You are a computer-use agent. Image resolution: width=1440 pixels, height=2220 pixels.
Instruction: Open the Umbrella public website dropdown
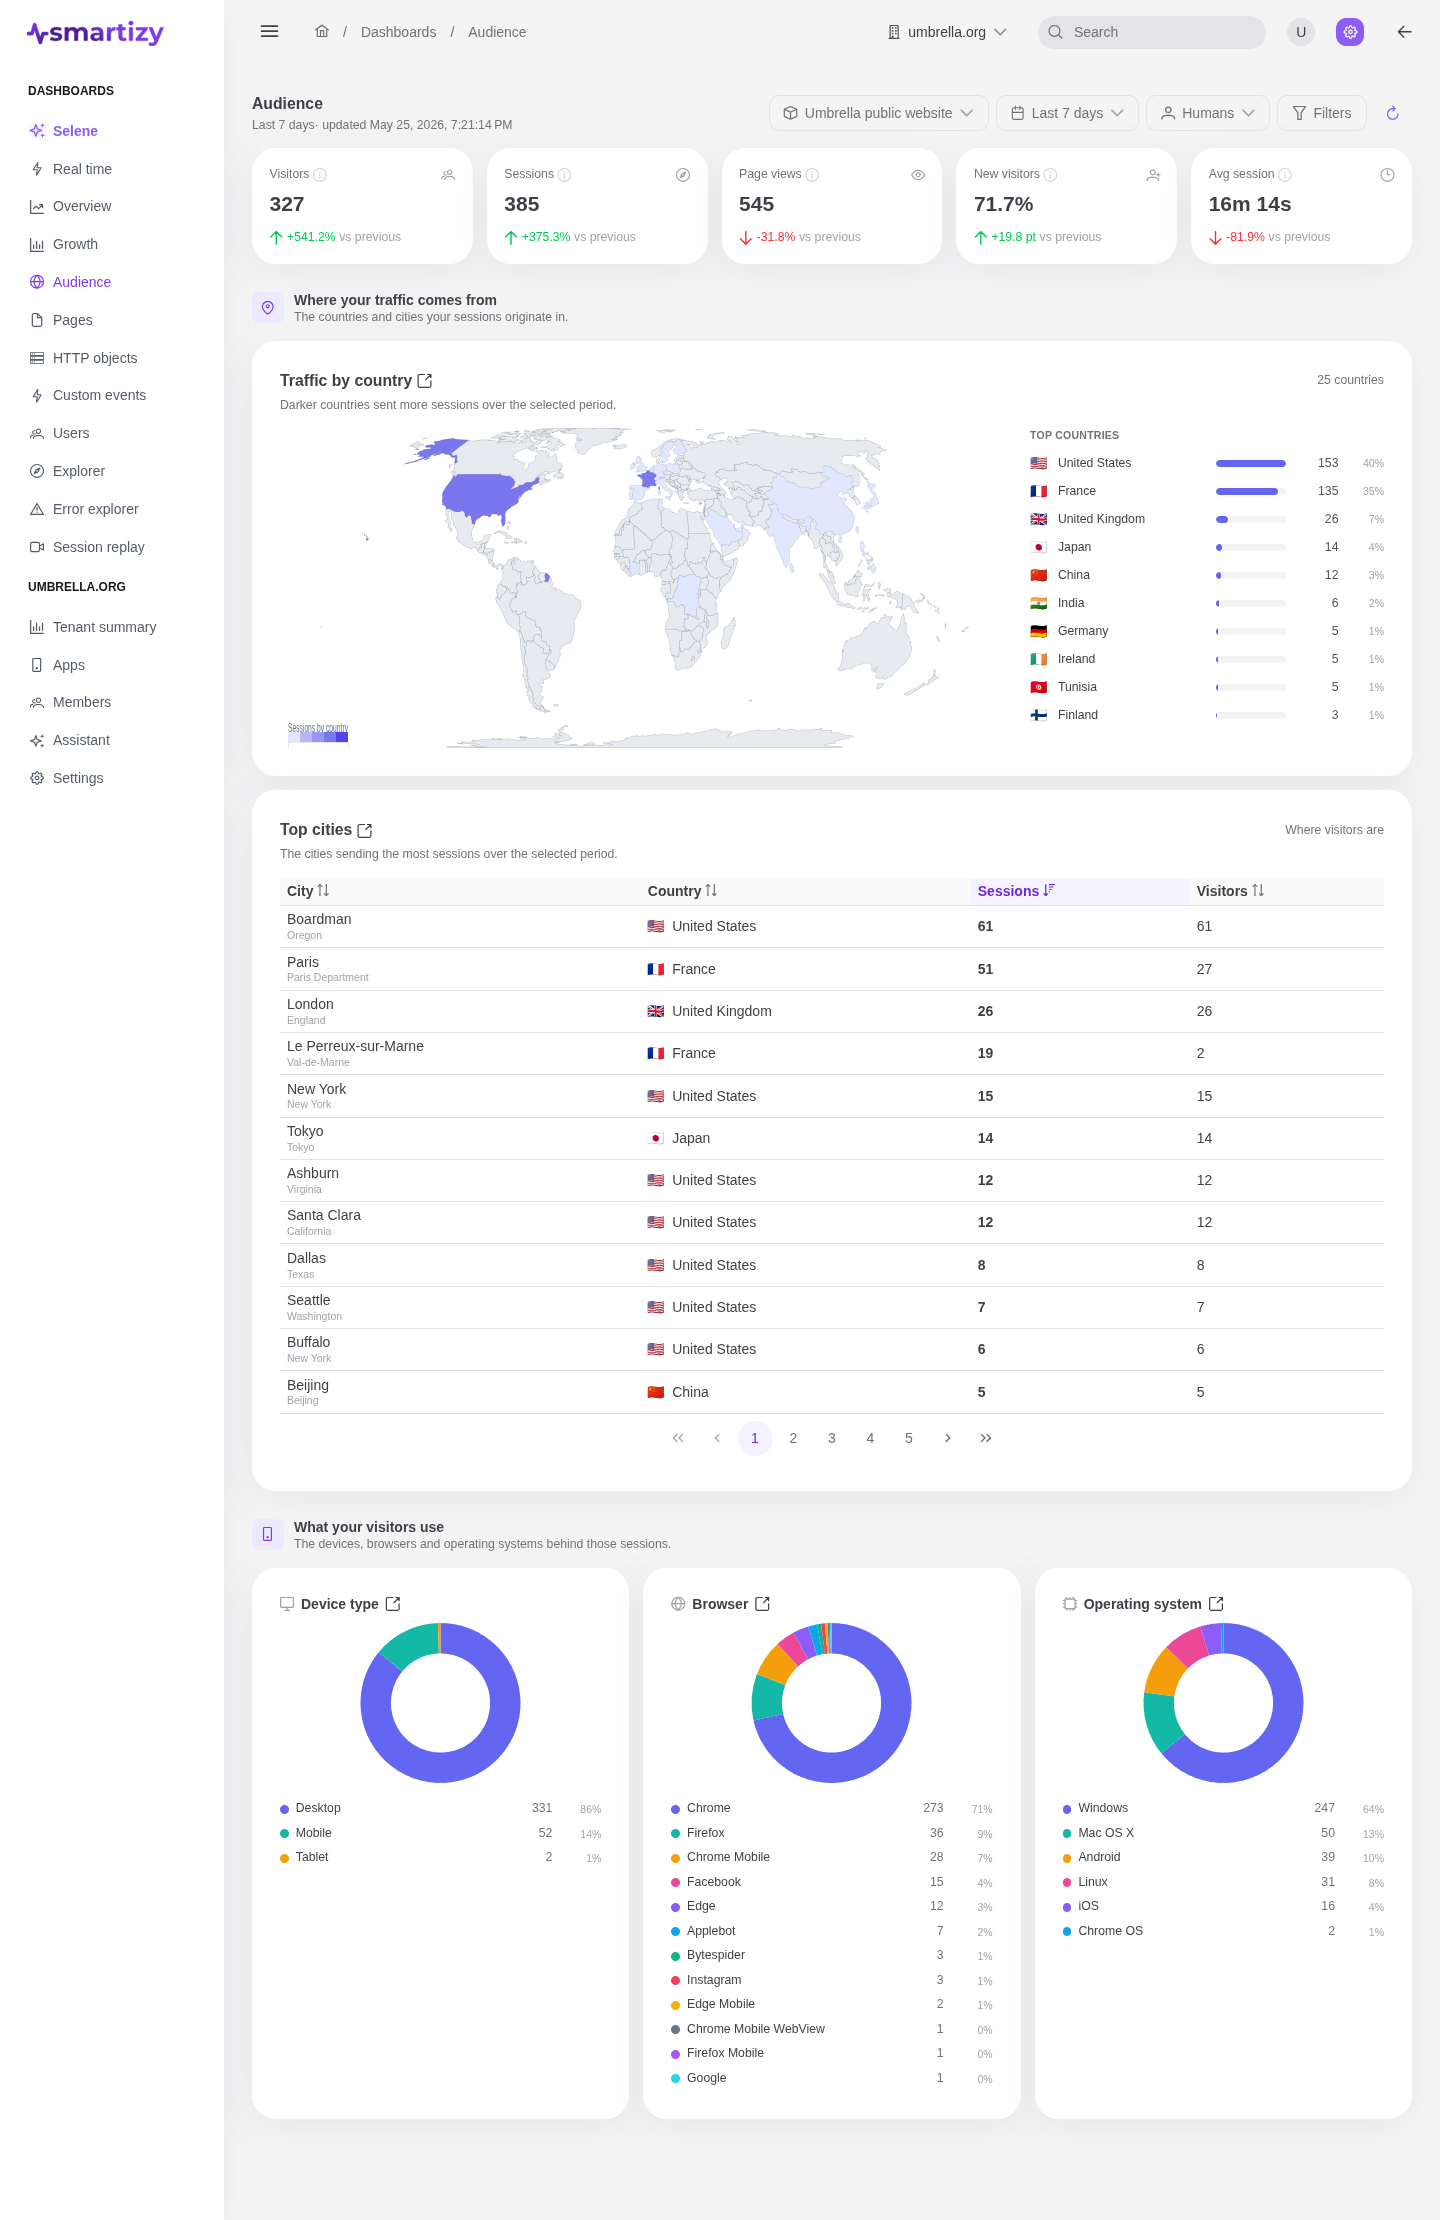[878, 113]
